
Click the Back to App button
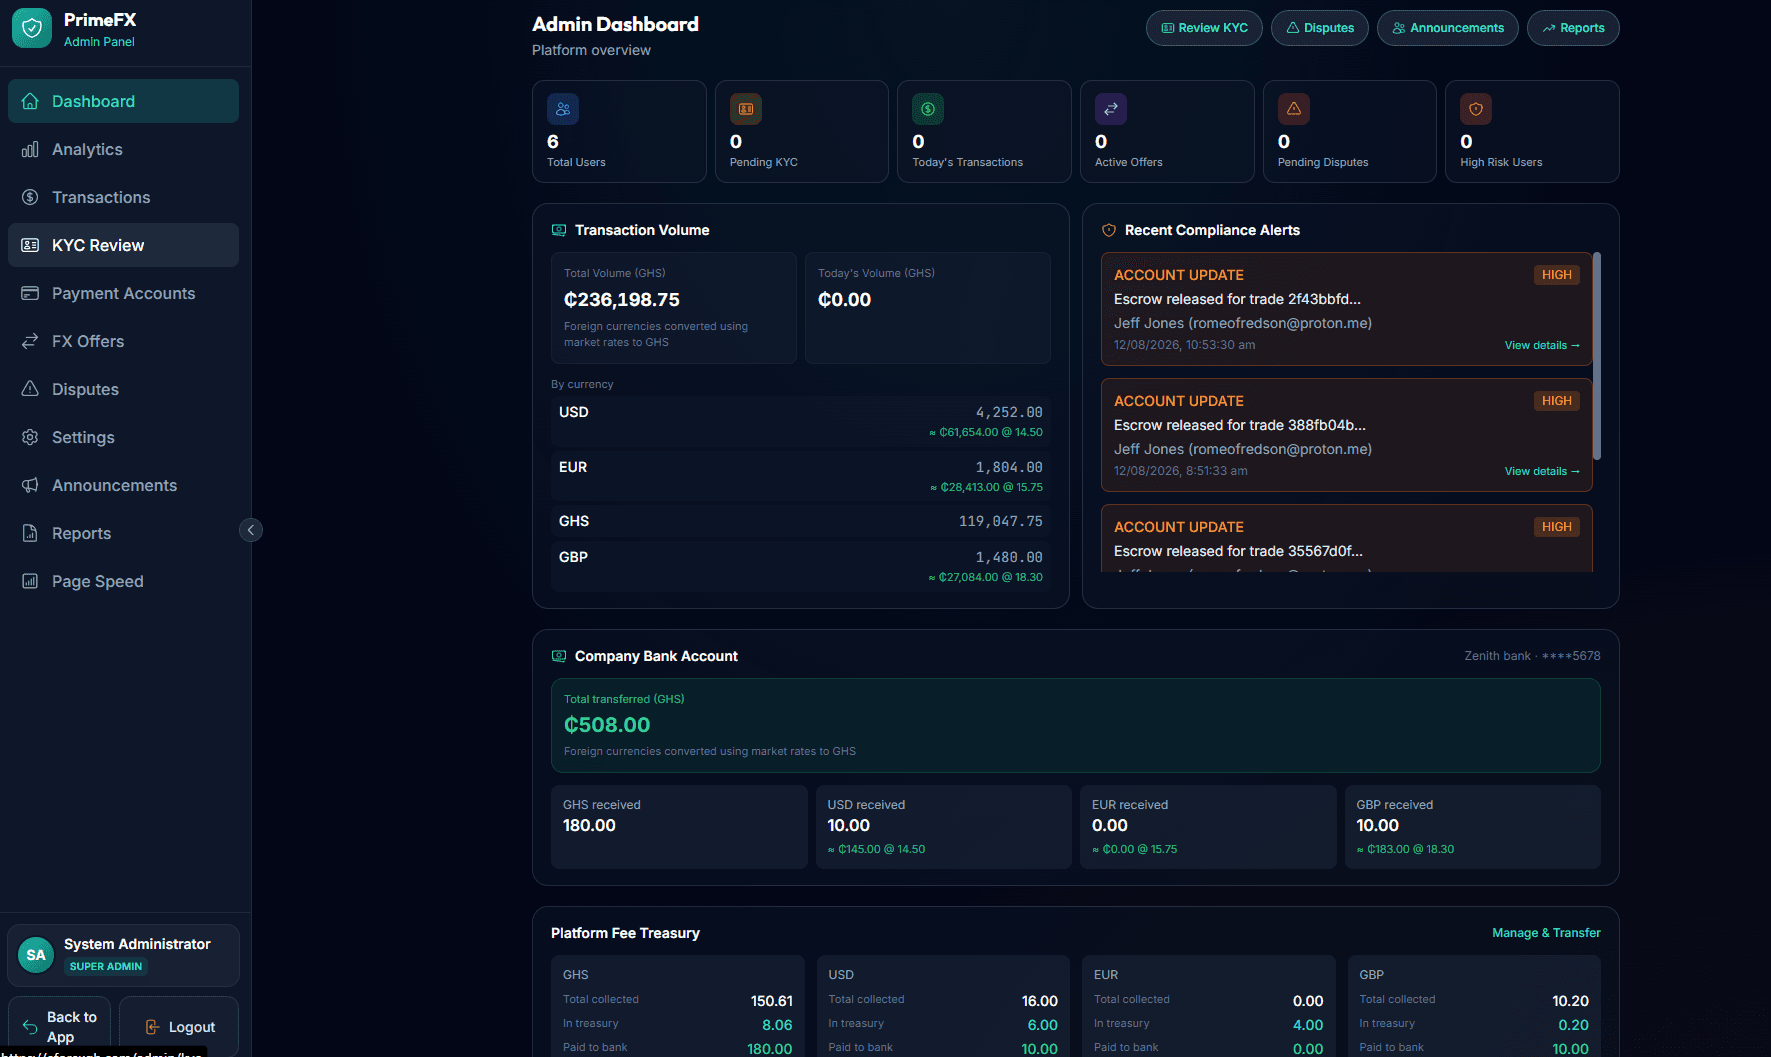pyautogui.click(x=59, y=1027)
